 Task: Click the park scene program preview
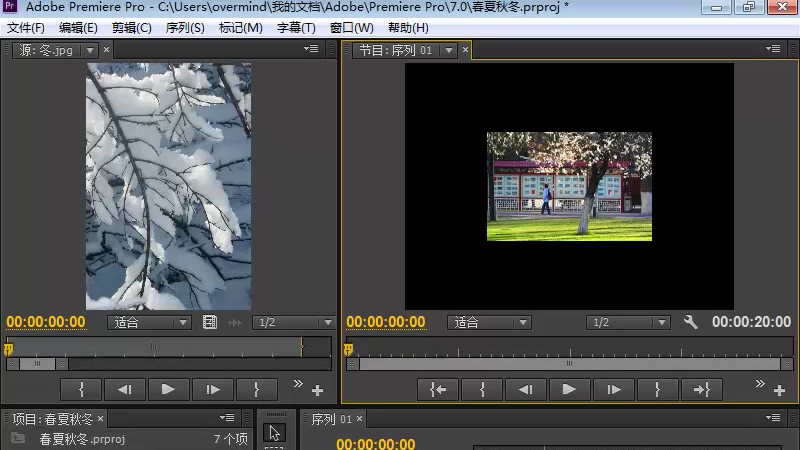[x=569, y=186]
